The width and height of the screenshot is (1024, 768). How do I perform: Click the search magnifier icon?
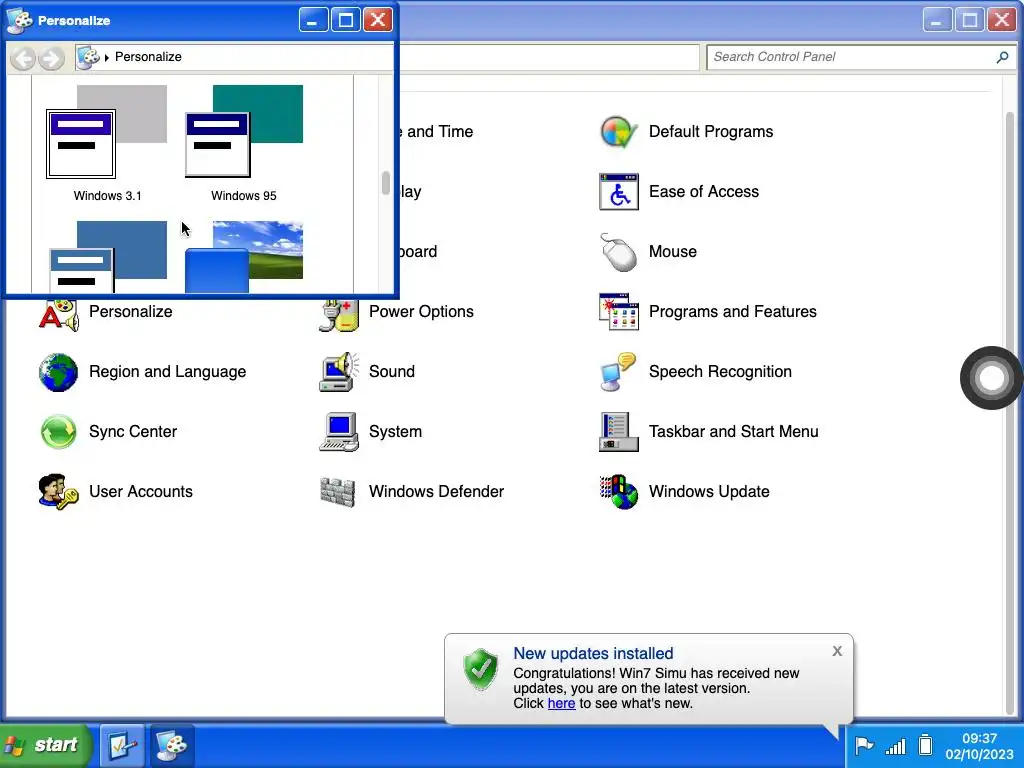tap(1002, 57)
